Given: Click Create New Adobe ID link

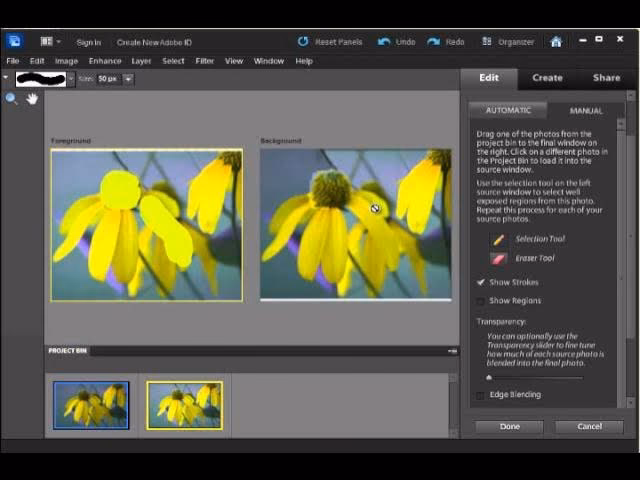Looking at the screenshot, I should coord(154,42).
